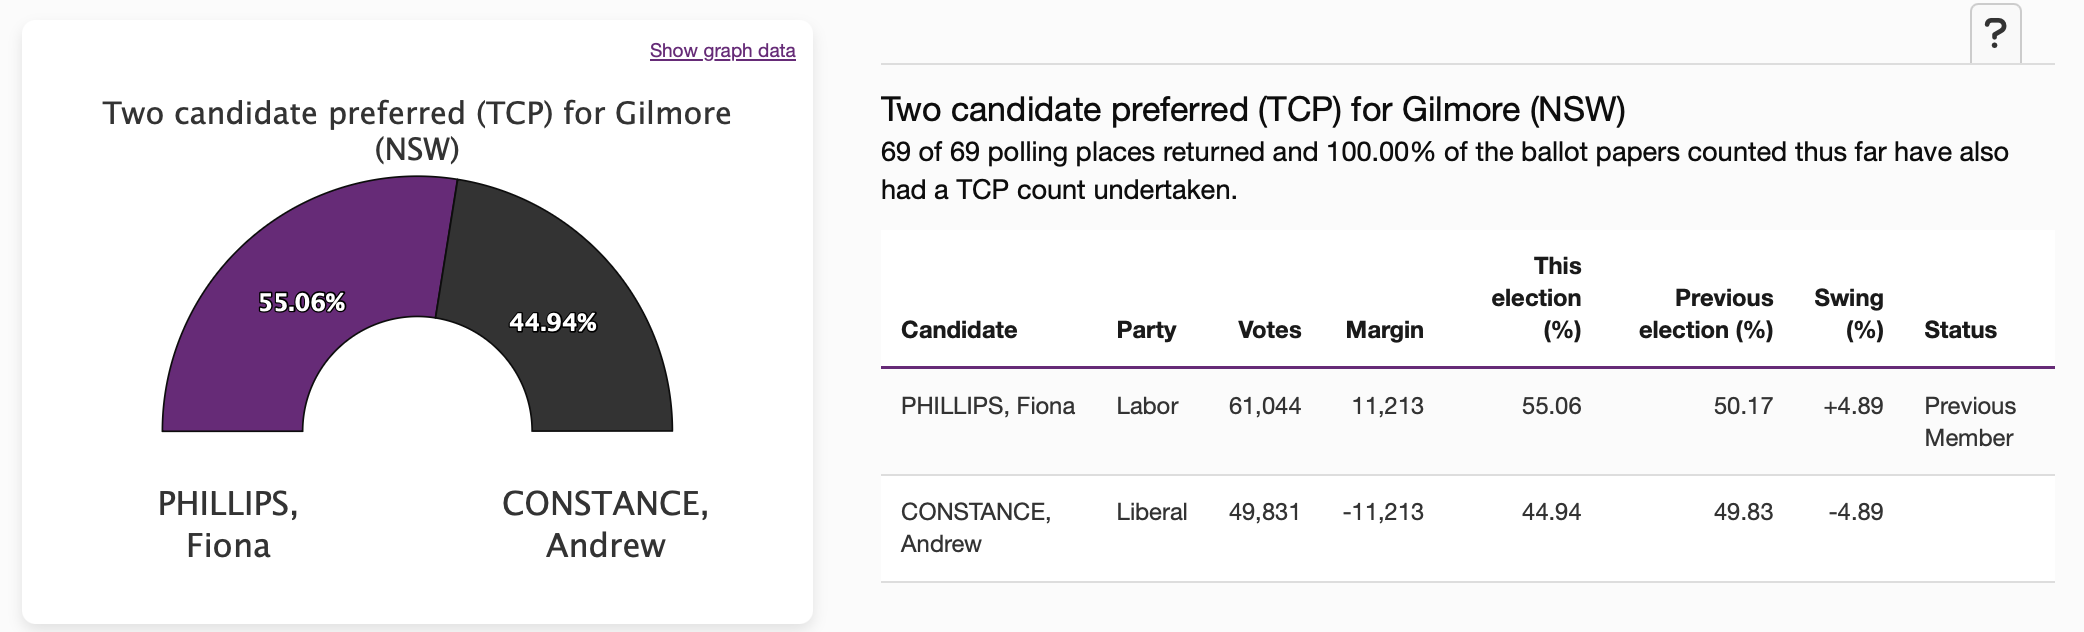
Task: Click the Votes column header
Action: [1269, 330]
